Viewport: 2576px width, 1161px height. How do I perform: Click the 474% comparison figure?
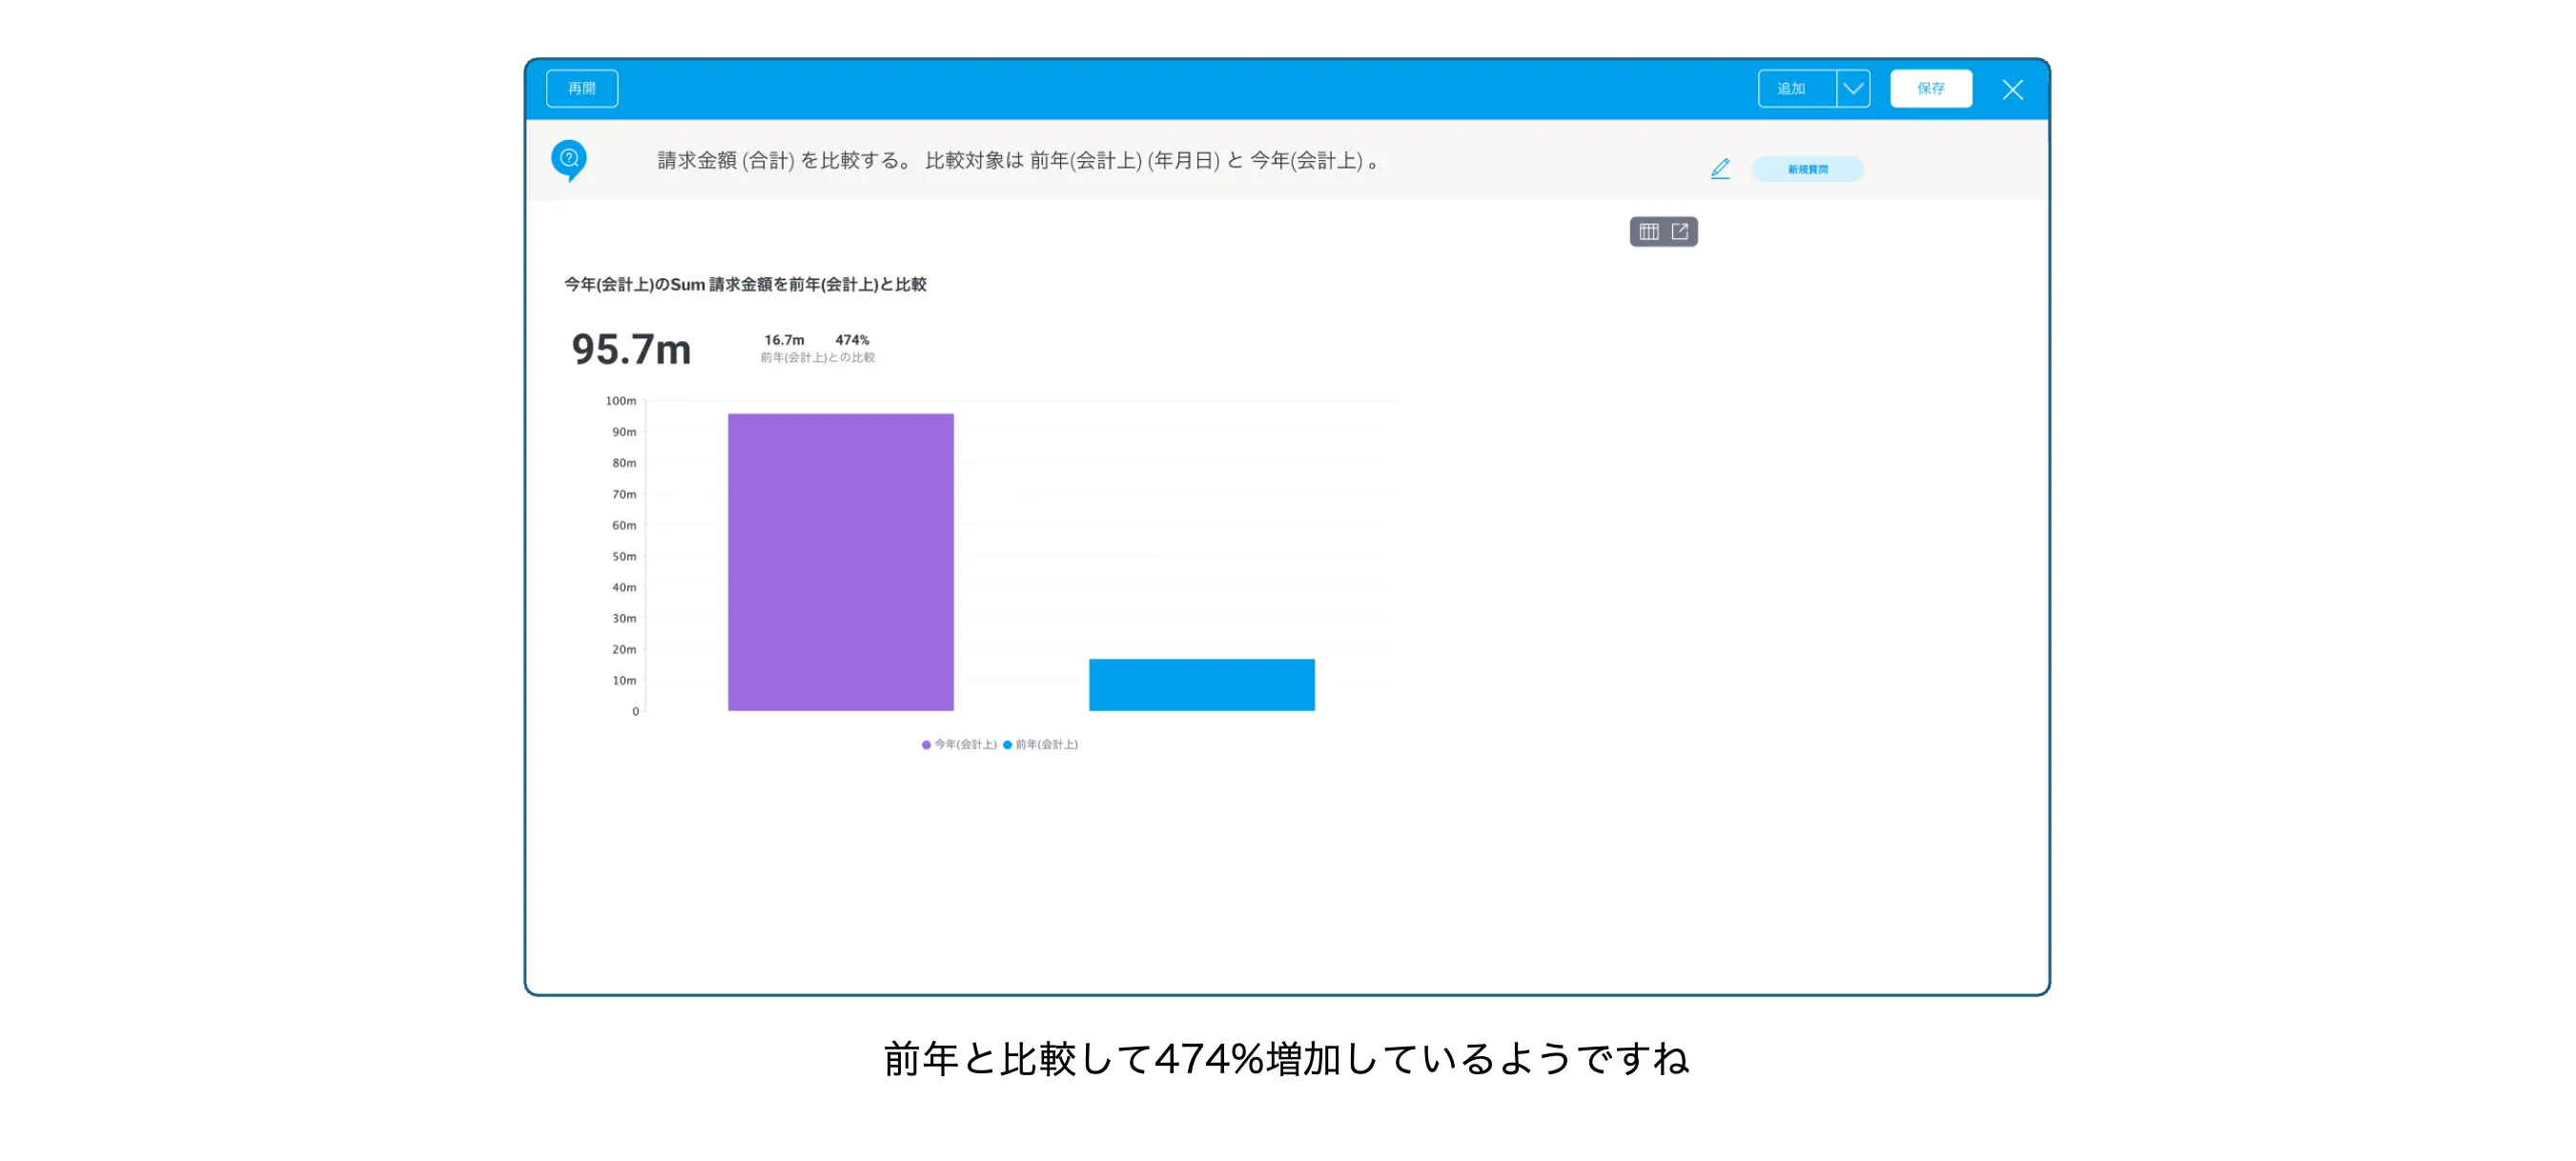pyautogui.click(x=852, y=340)
